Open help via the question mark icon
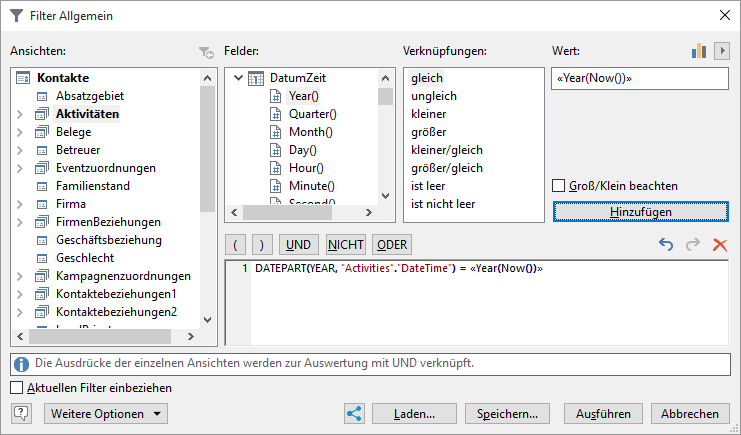The width and height of the screenshot is (741, 435). [22, 413]
